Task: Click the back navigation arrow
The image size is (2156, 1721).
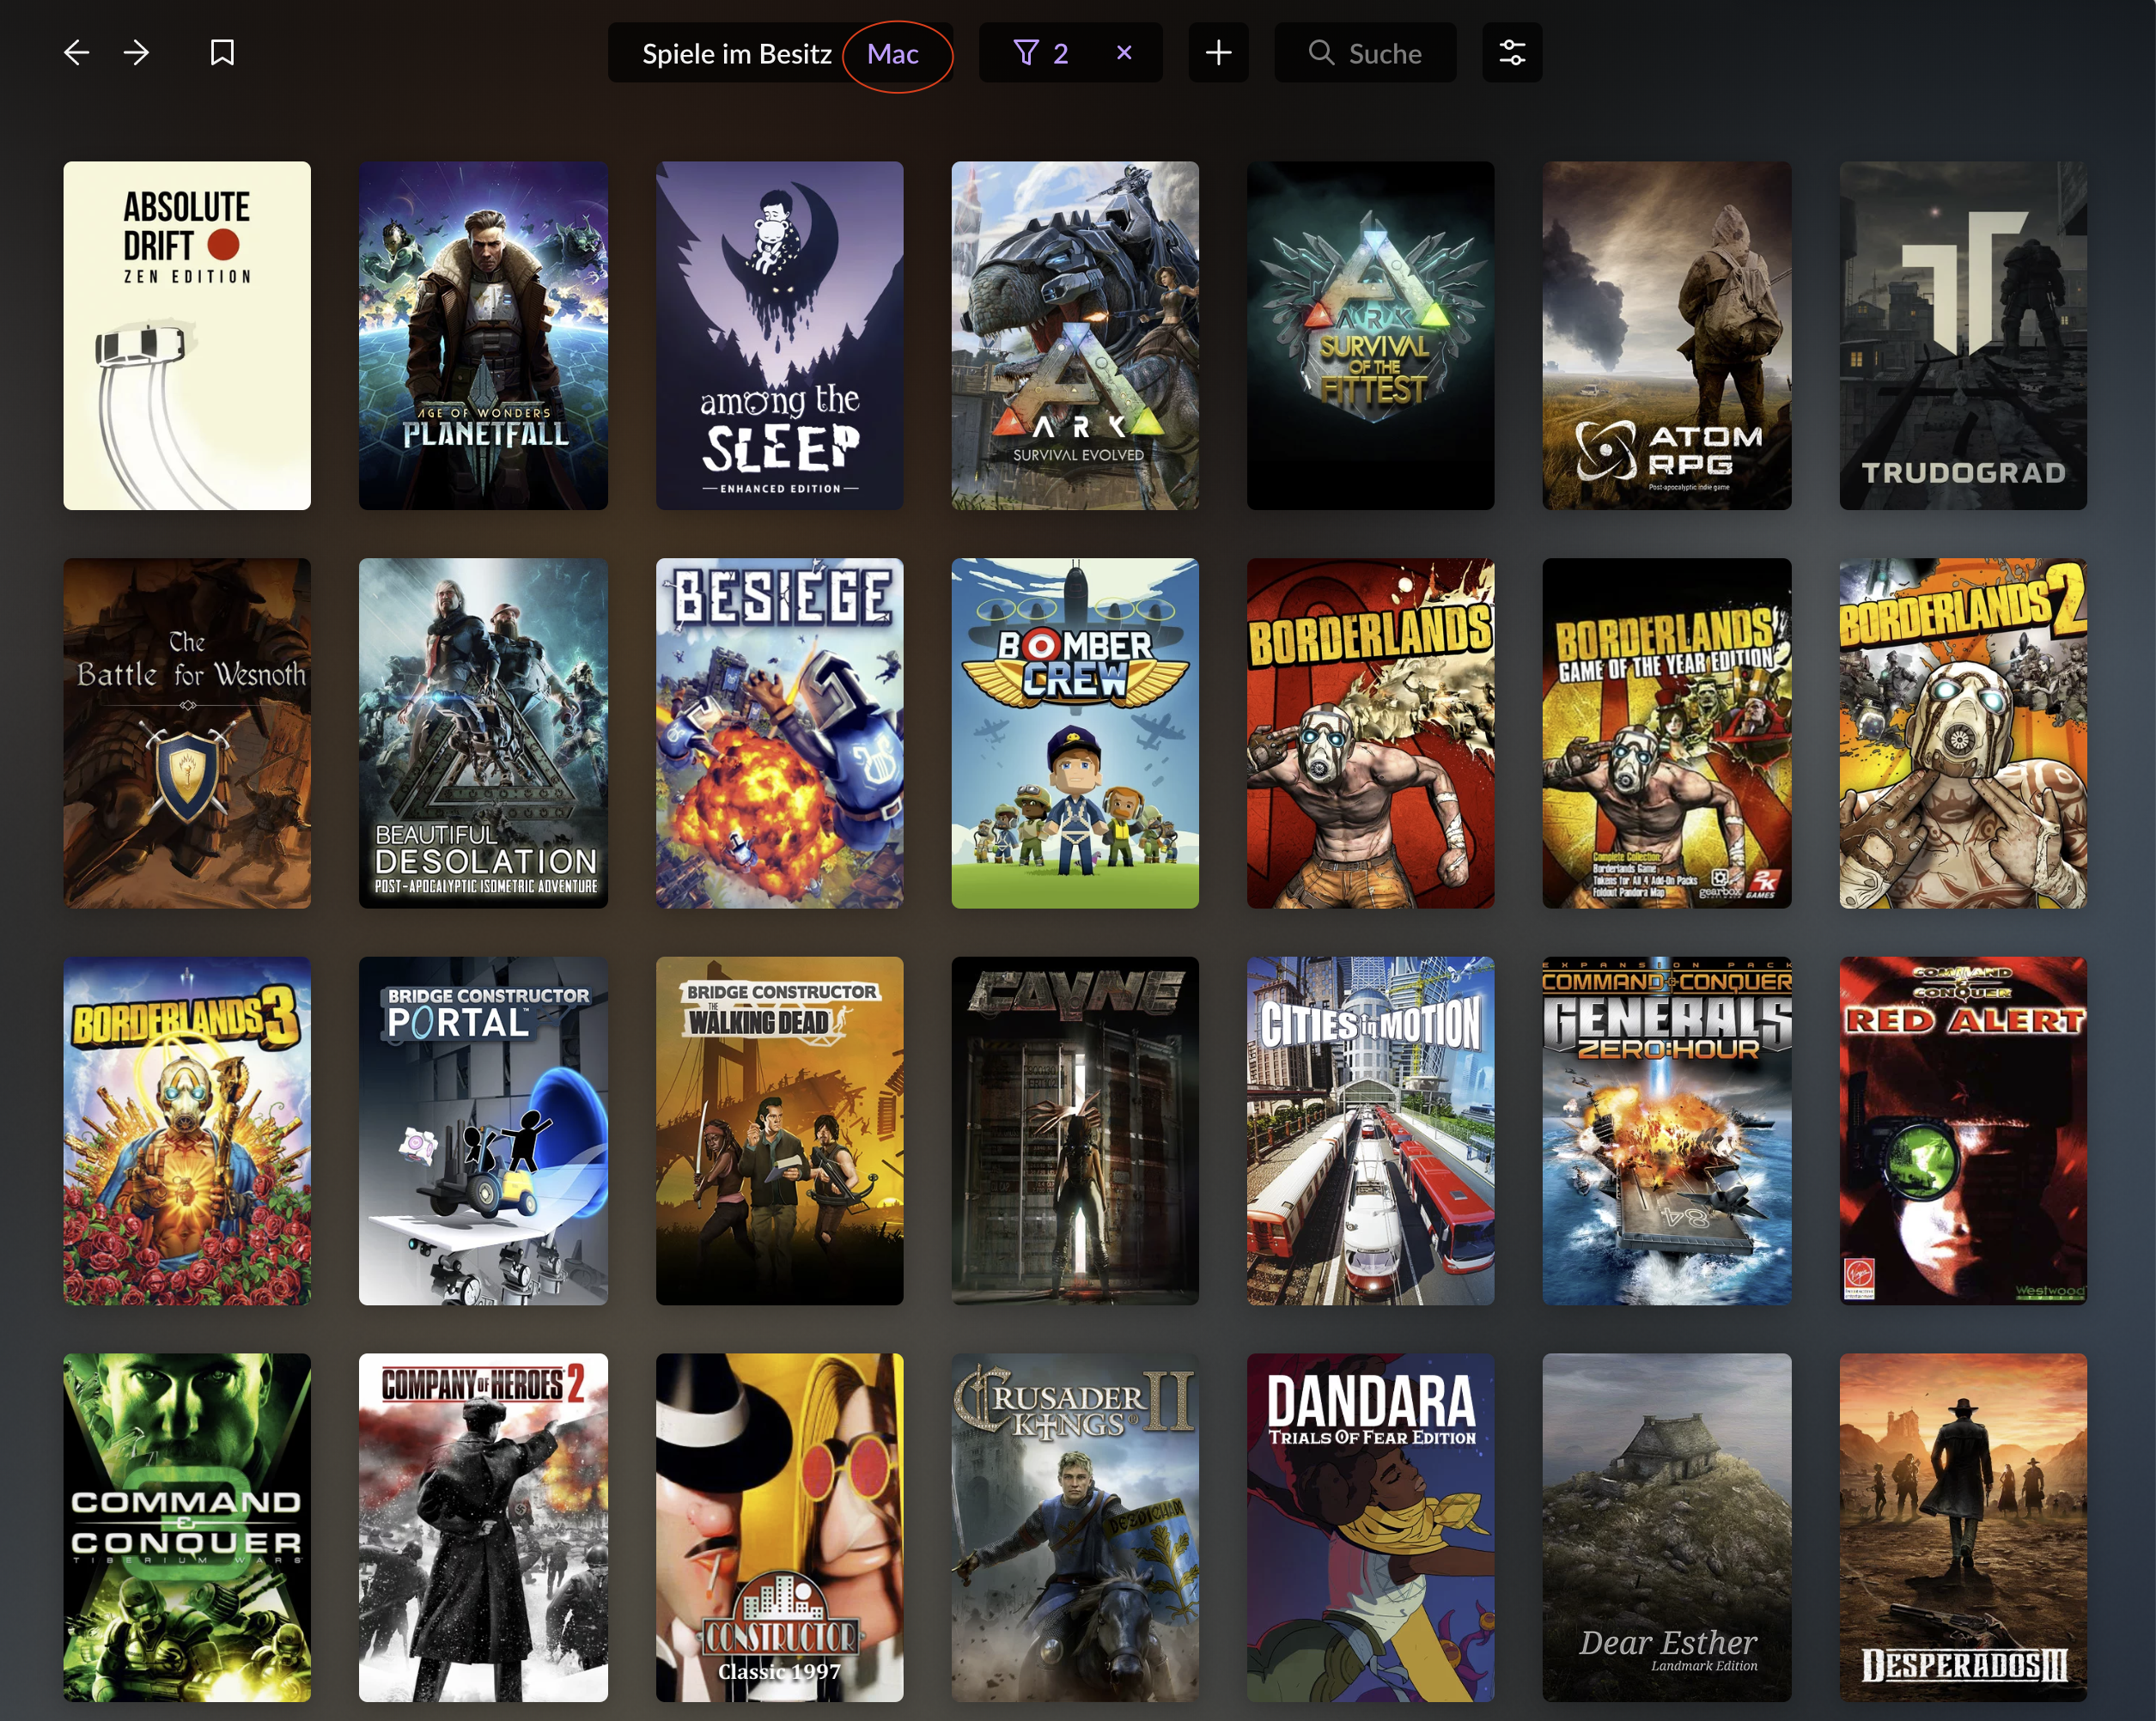Action: 76,53
